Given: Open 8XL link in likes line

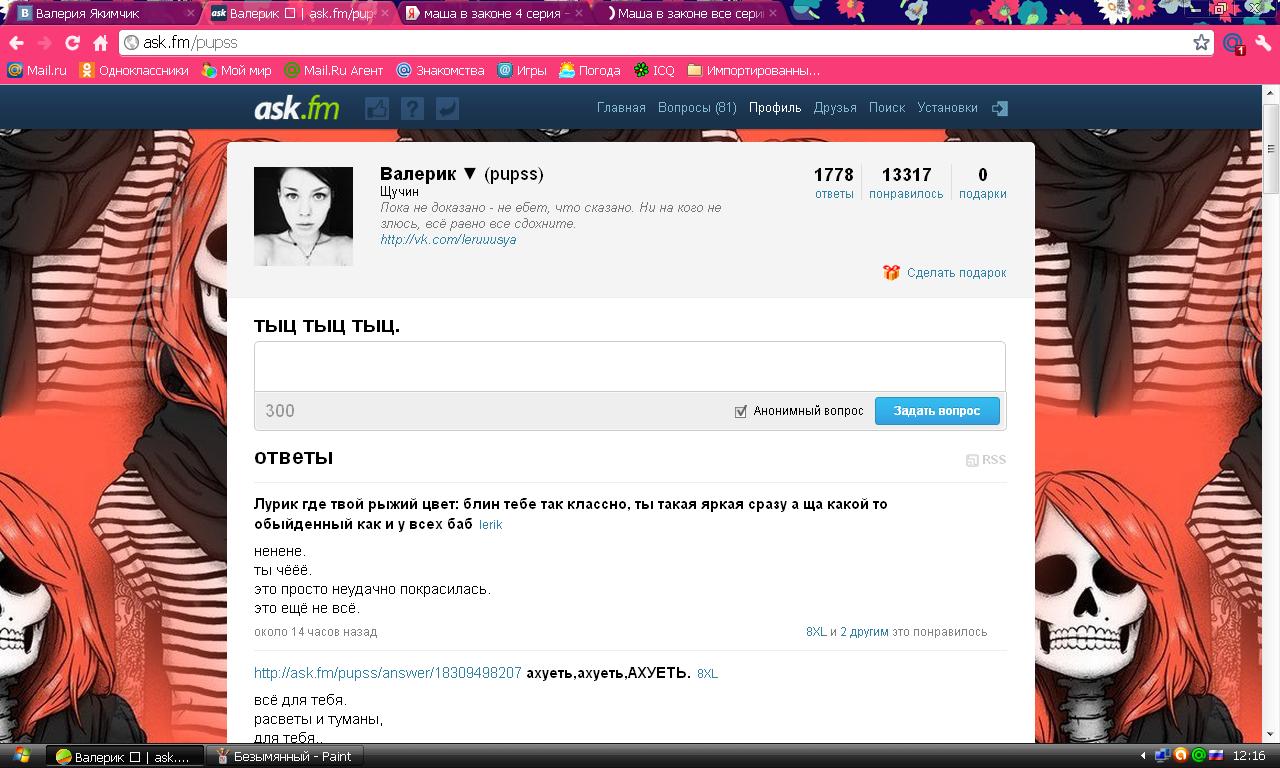Looking at the screenshot, I should click(x=816, y=632).
